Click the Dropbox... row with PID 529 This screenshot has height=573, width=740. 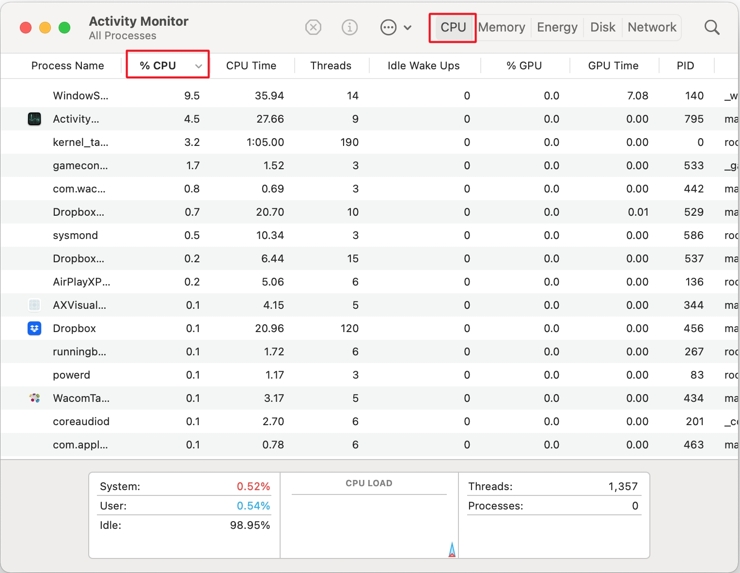370,212
